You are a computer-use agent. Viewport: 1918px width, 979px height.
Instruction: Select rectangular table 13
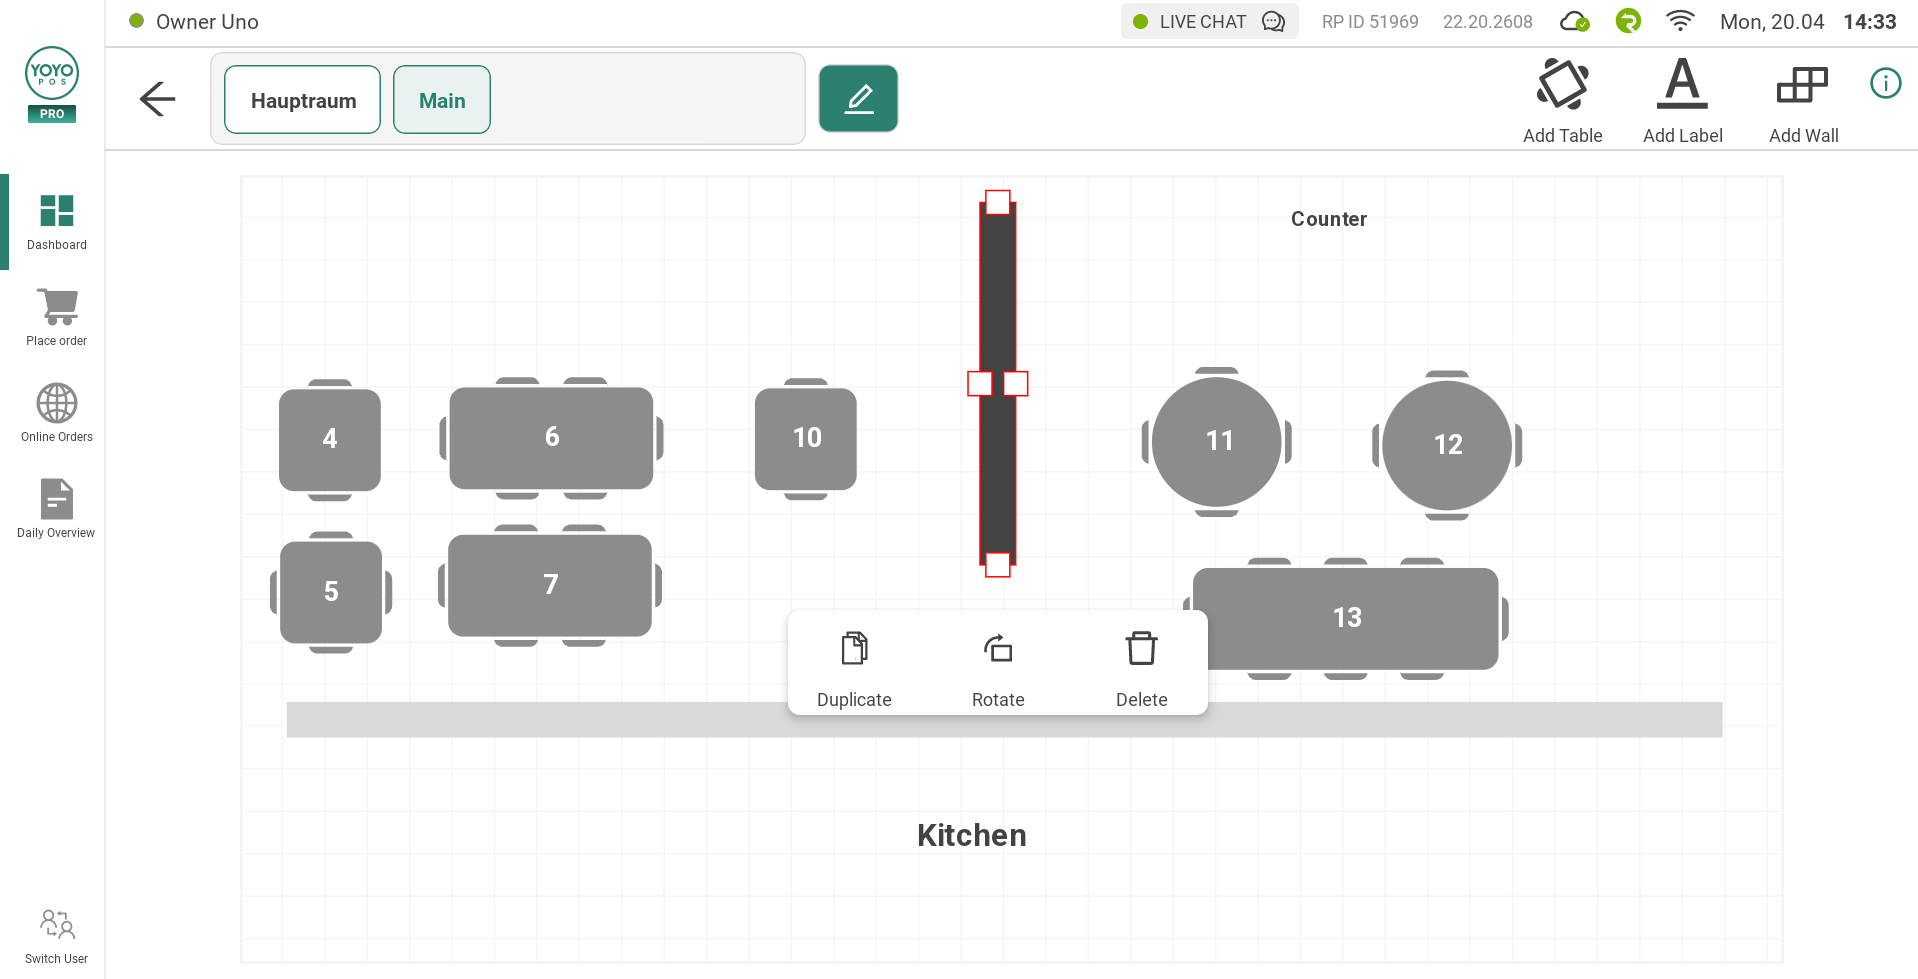point(1346,618)
